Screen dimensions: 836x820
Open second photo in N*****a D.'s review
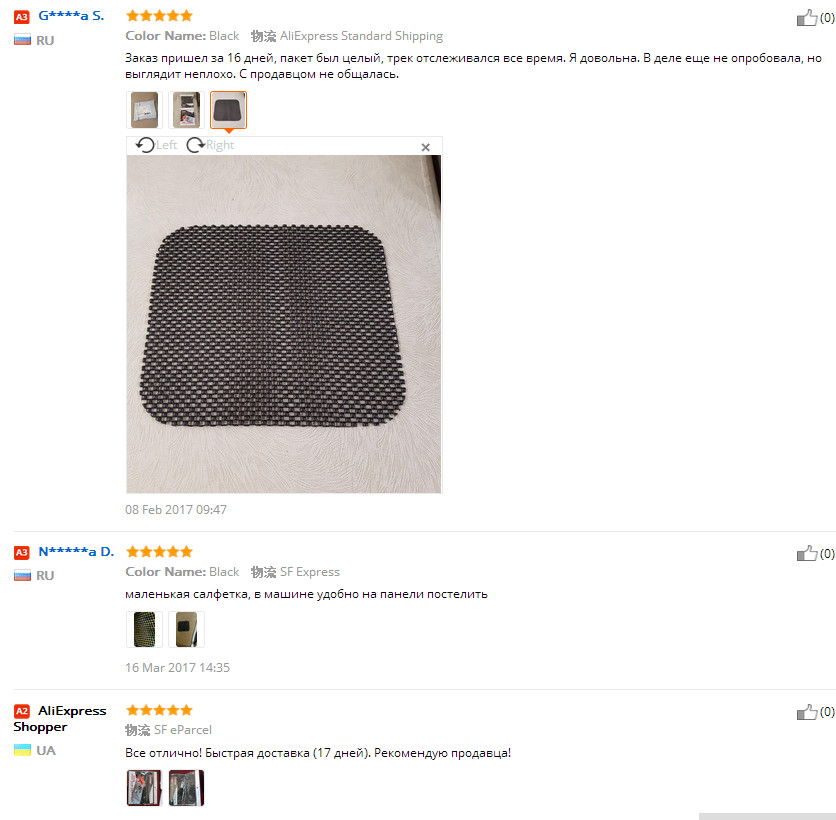[186, 629]
